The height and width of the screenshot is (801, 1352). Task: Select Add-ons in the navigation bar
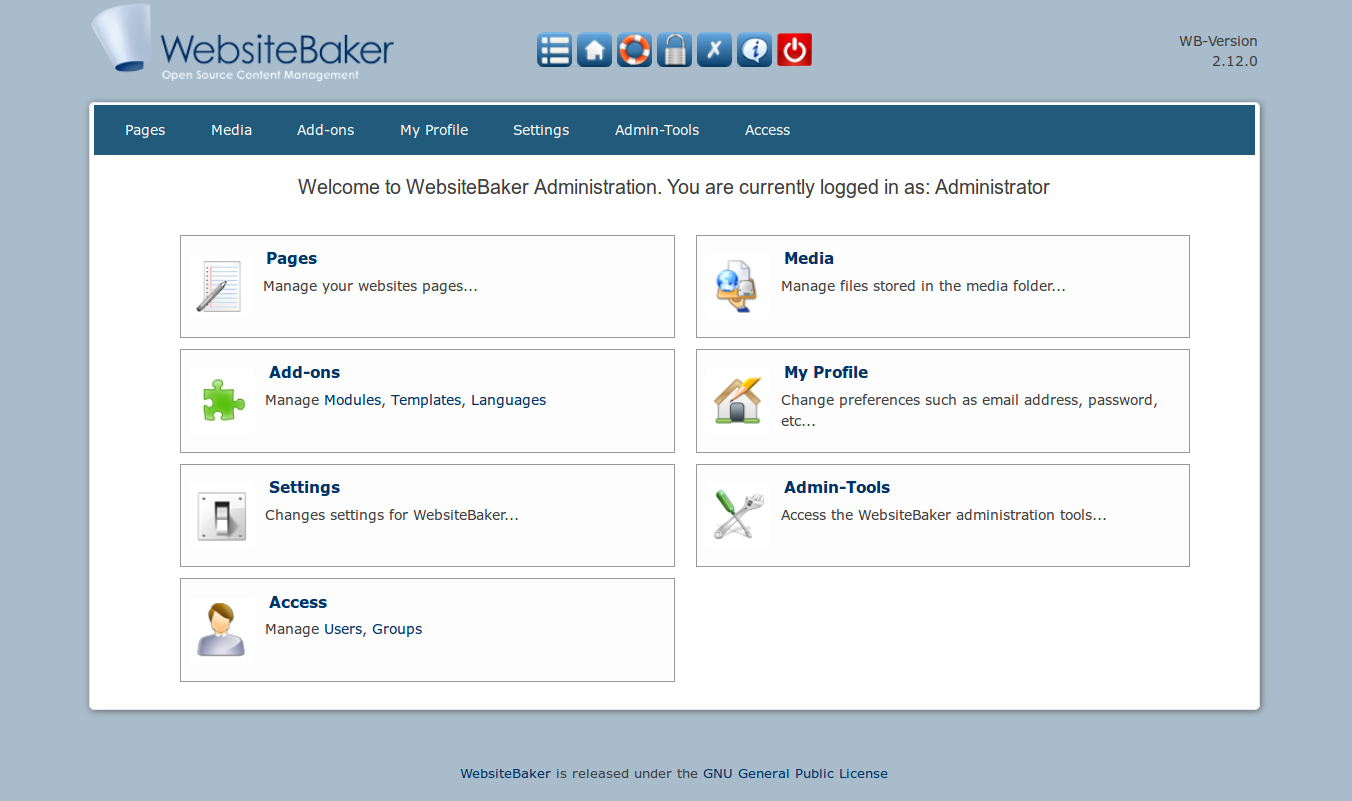coord(326,130)
